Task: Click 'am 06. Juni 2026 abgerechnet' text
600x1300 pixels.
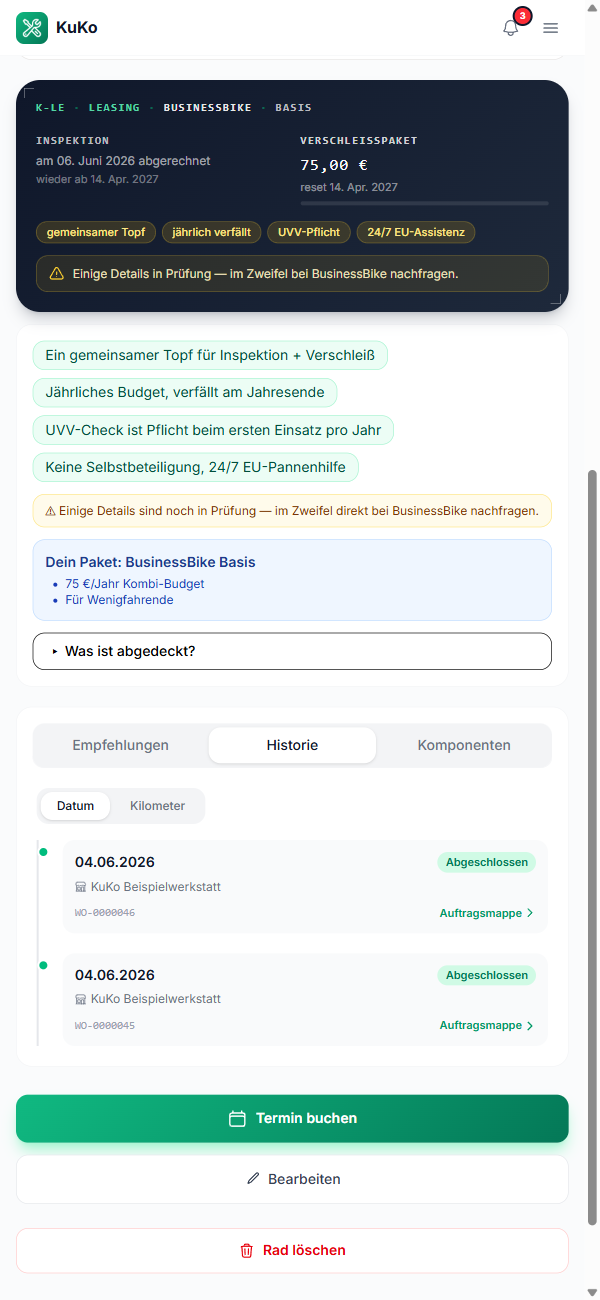Action: point(123,161)
